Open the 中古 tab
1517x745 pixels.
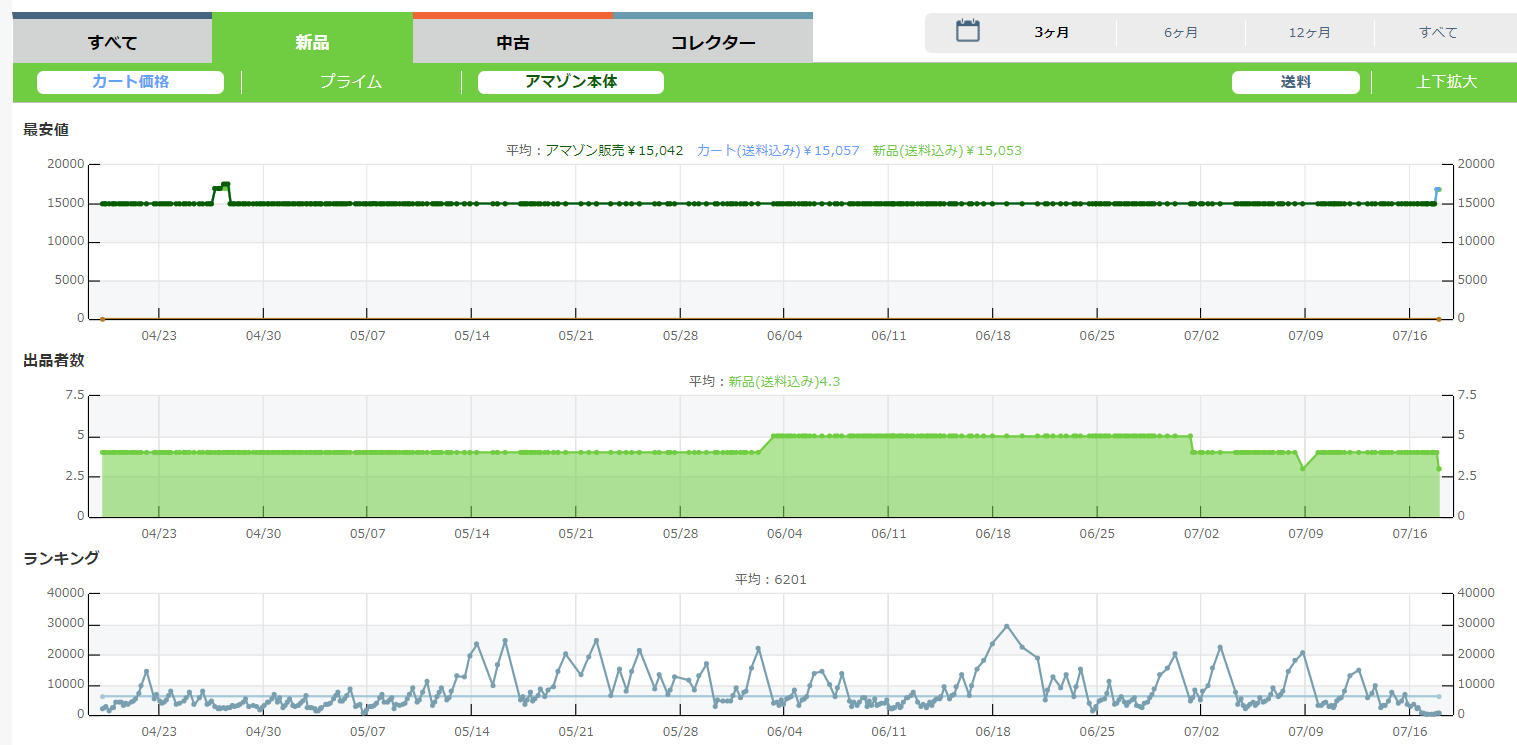coord(512,42)
